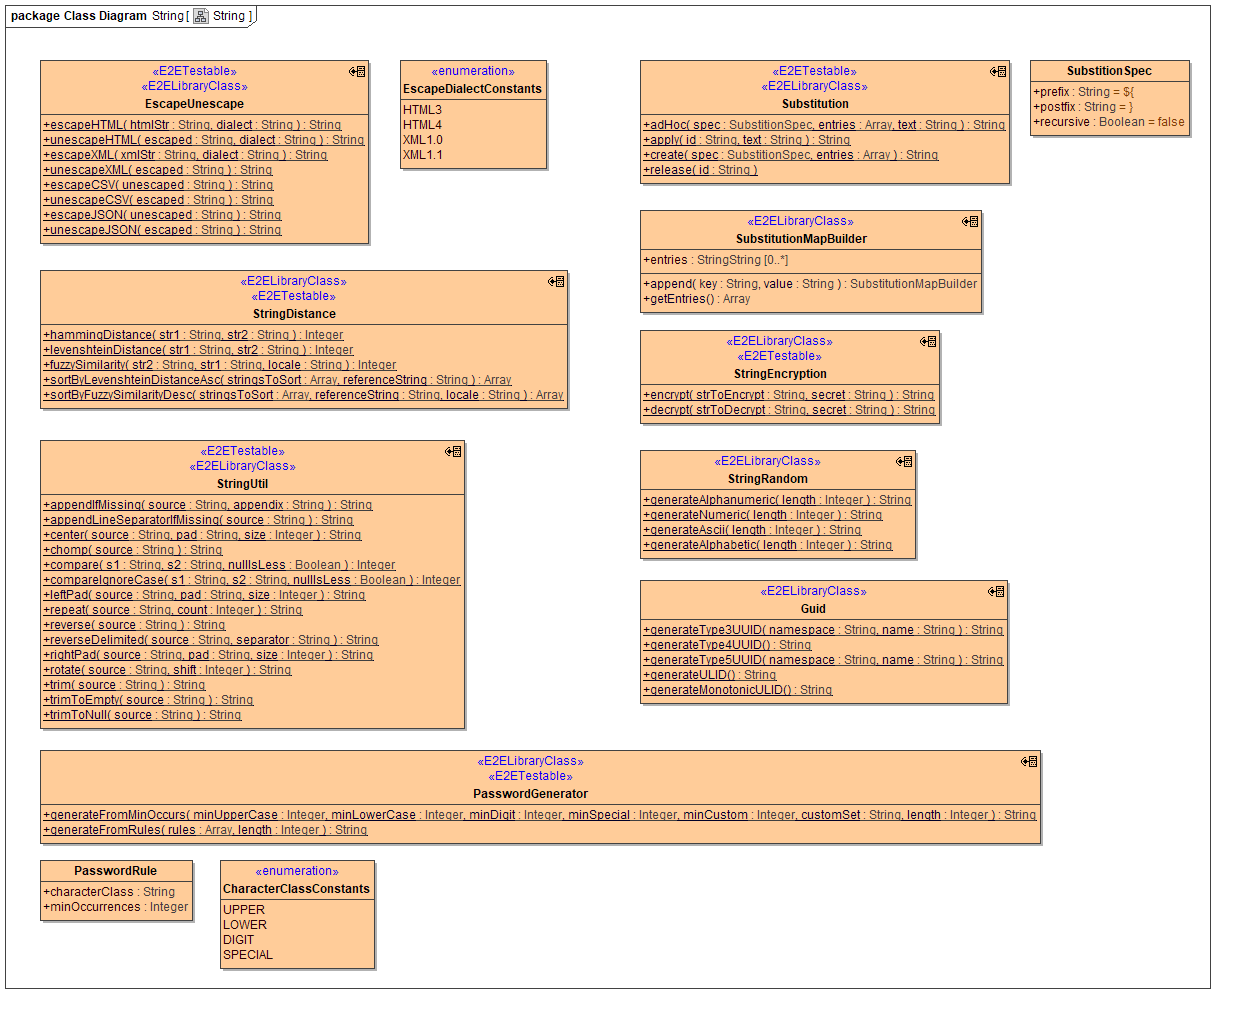The height and width of the screenshot is (1013, 1235).
Task: Select the HTML3 enumeration literal
Action: click(422, 110)
